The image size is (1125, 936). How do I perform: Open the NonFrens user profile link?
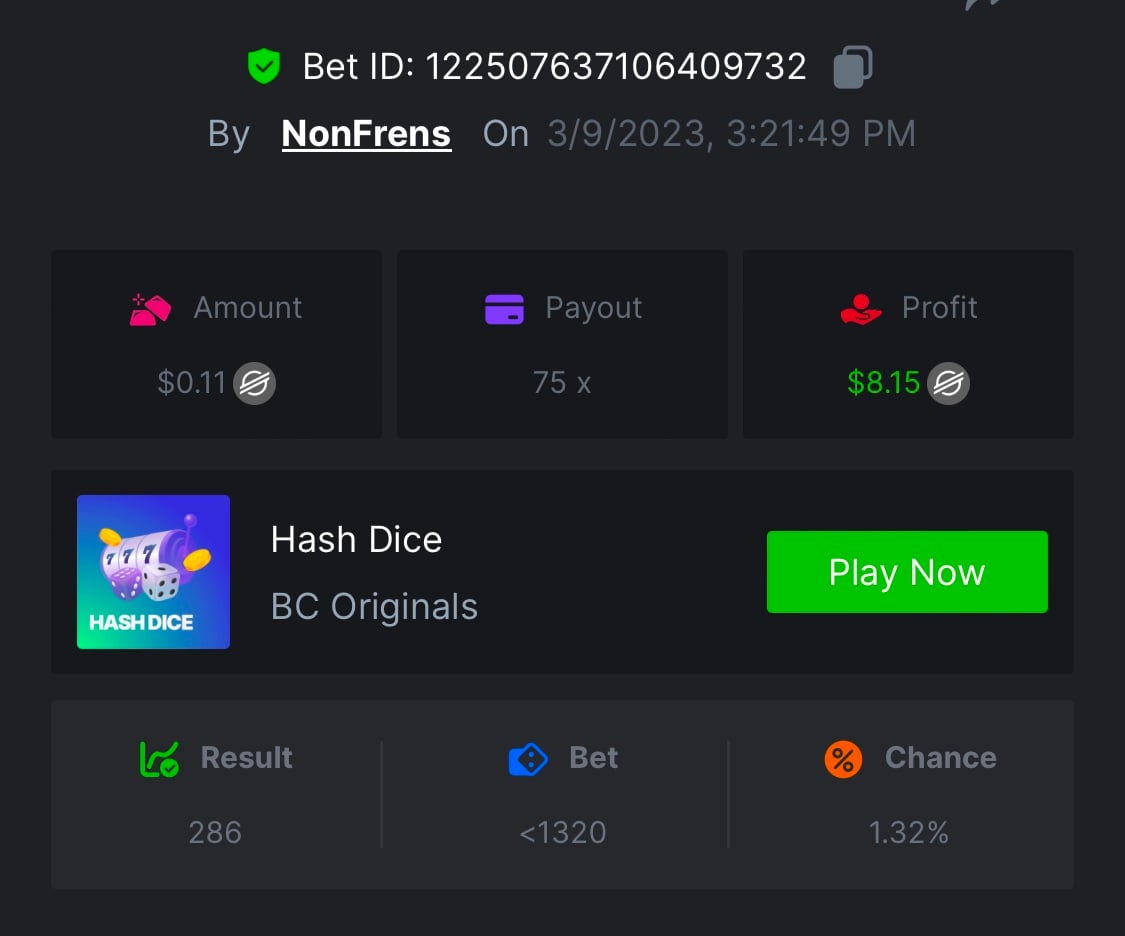366,134
